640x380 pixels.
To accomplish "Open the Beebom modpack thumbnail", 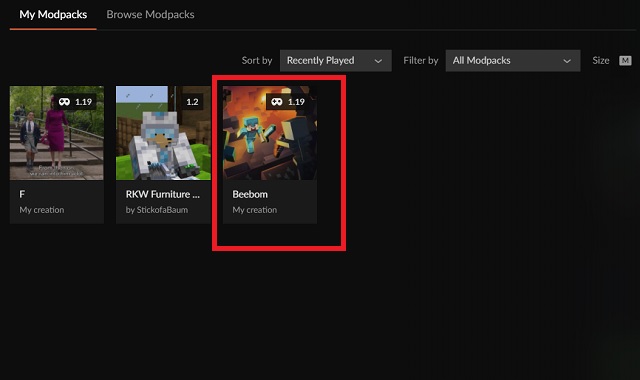I will pos(270,133).
